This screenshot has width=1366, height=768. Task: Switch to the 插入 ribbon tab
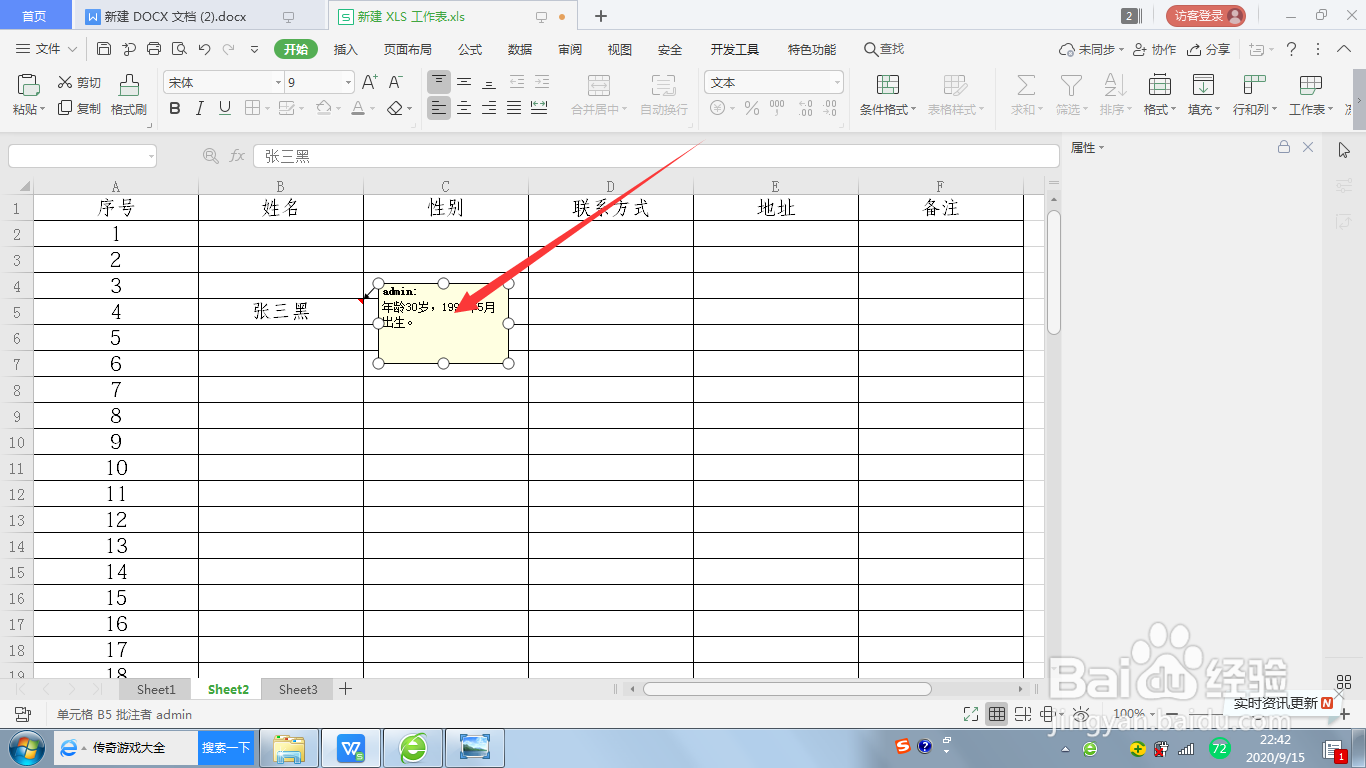pos(346,48)
